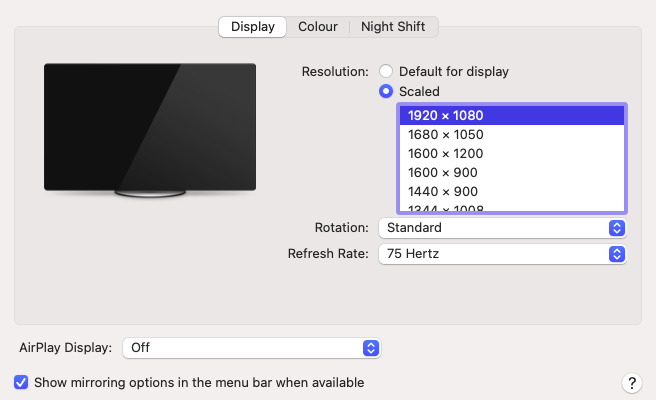
Task: Open the AirPlay Display dropdown
Action: [251, 348]
